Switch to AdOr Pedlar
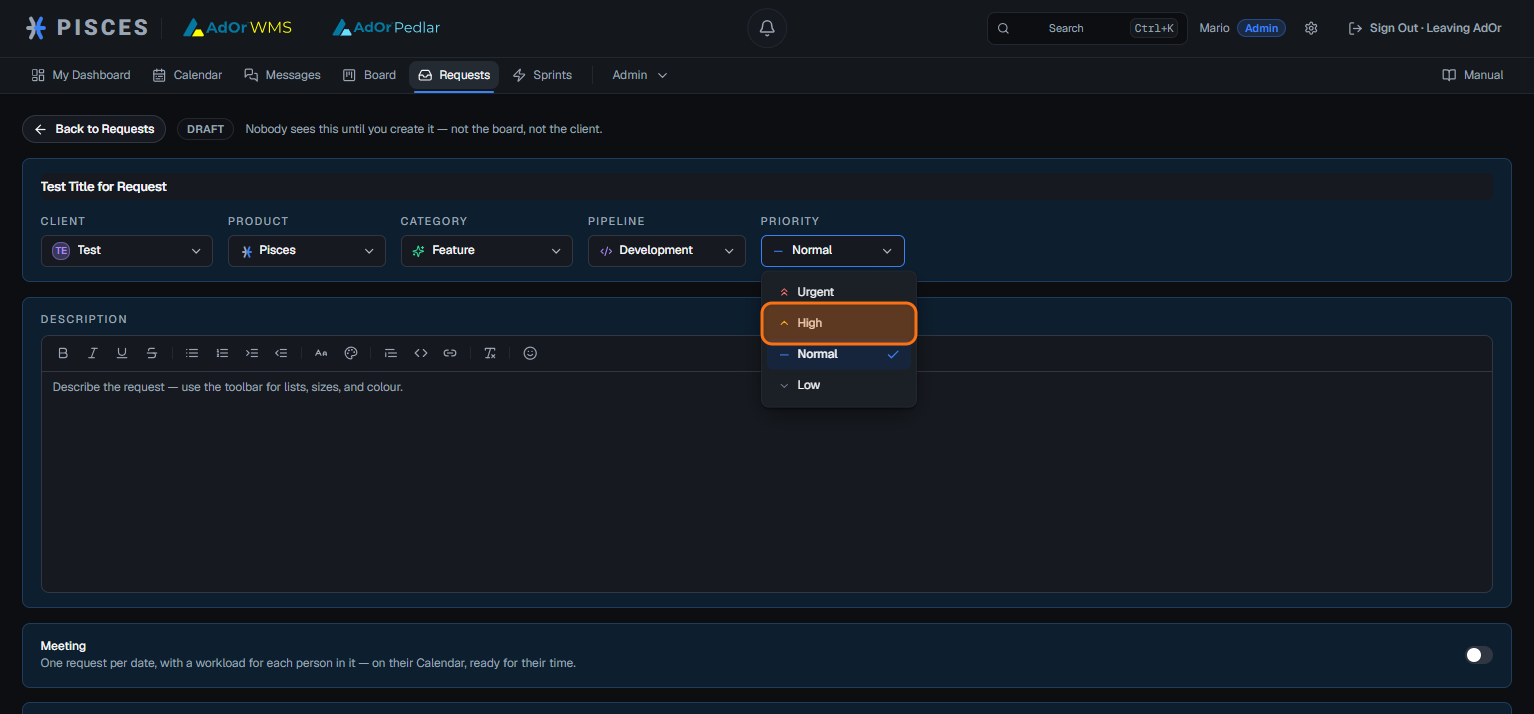This screenshot has width=1534, height=714. click(386, 28)
